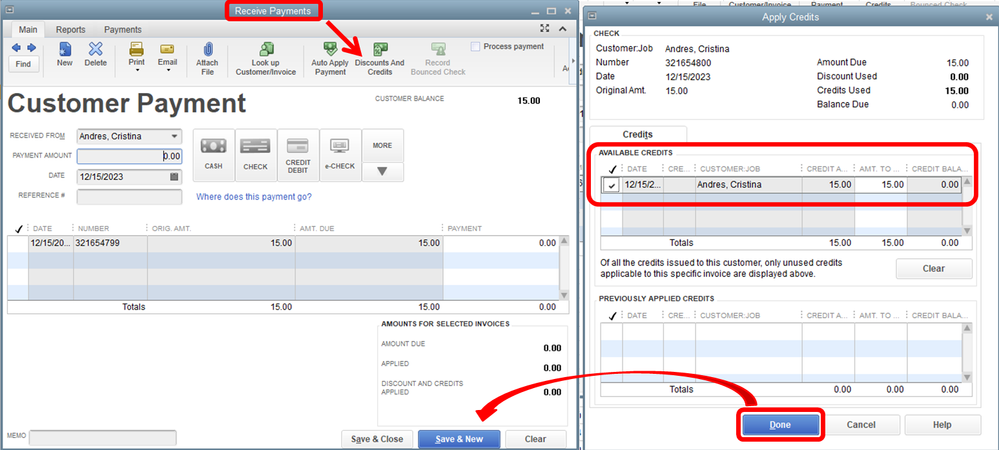Click the Email icon
999x450 pixels.
168,49
